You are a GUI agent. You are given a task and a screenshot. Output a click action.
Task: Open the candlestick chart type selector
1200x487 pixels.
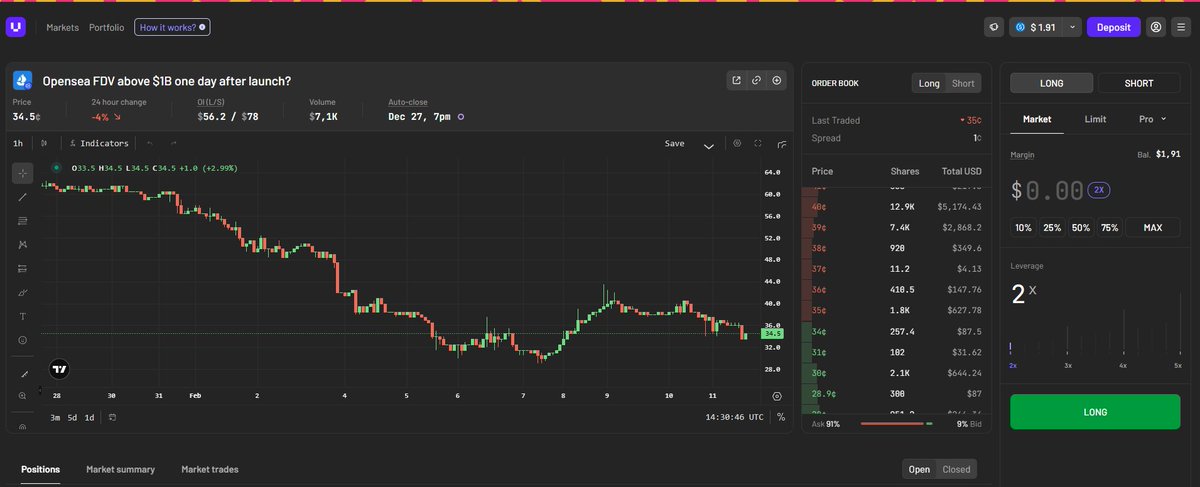click(44, 143)
